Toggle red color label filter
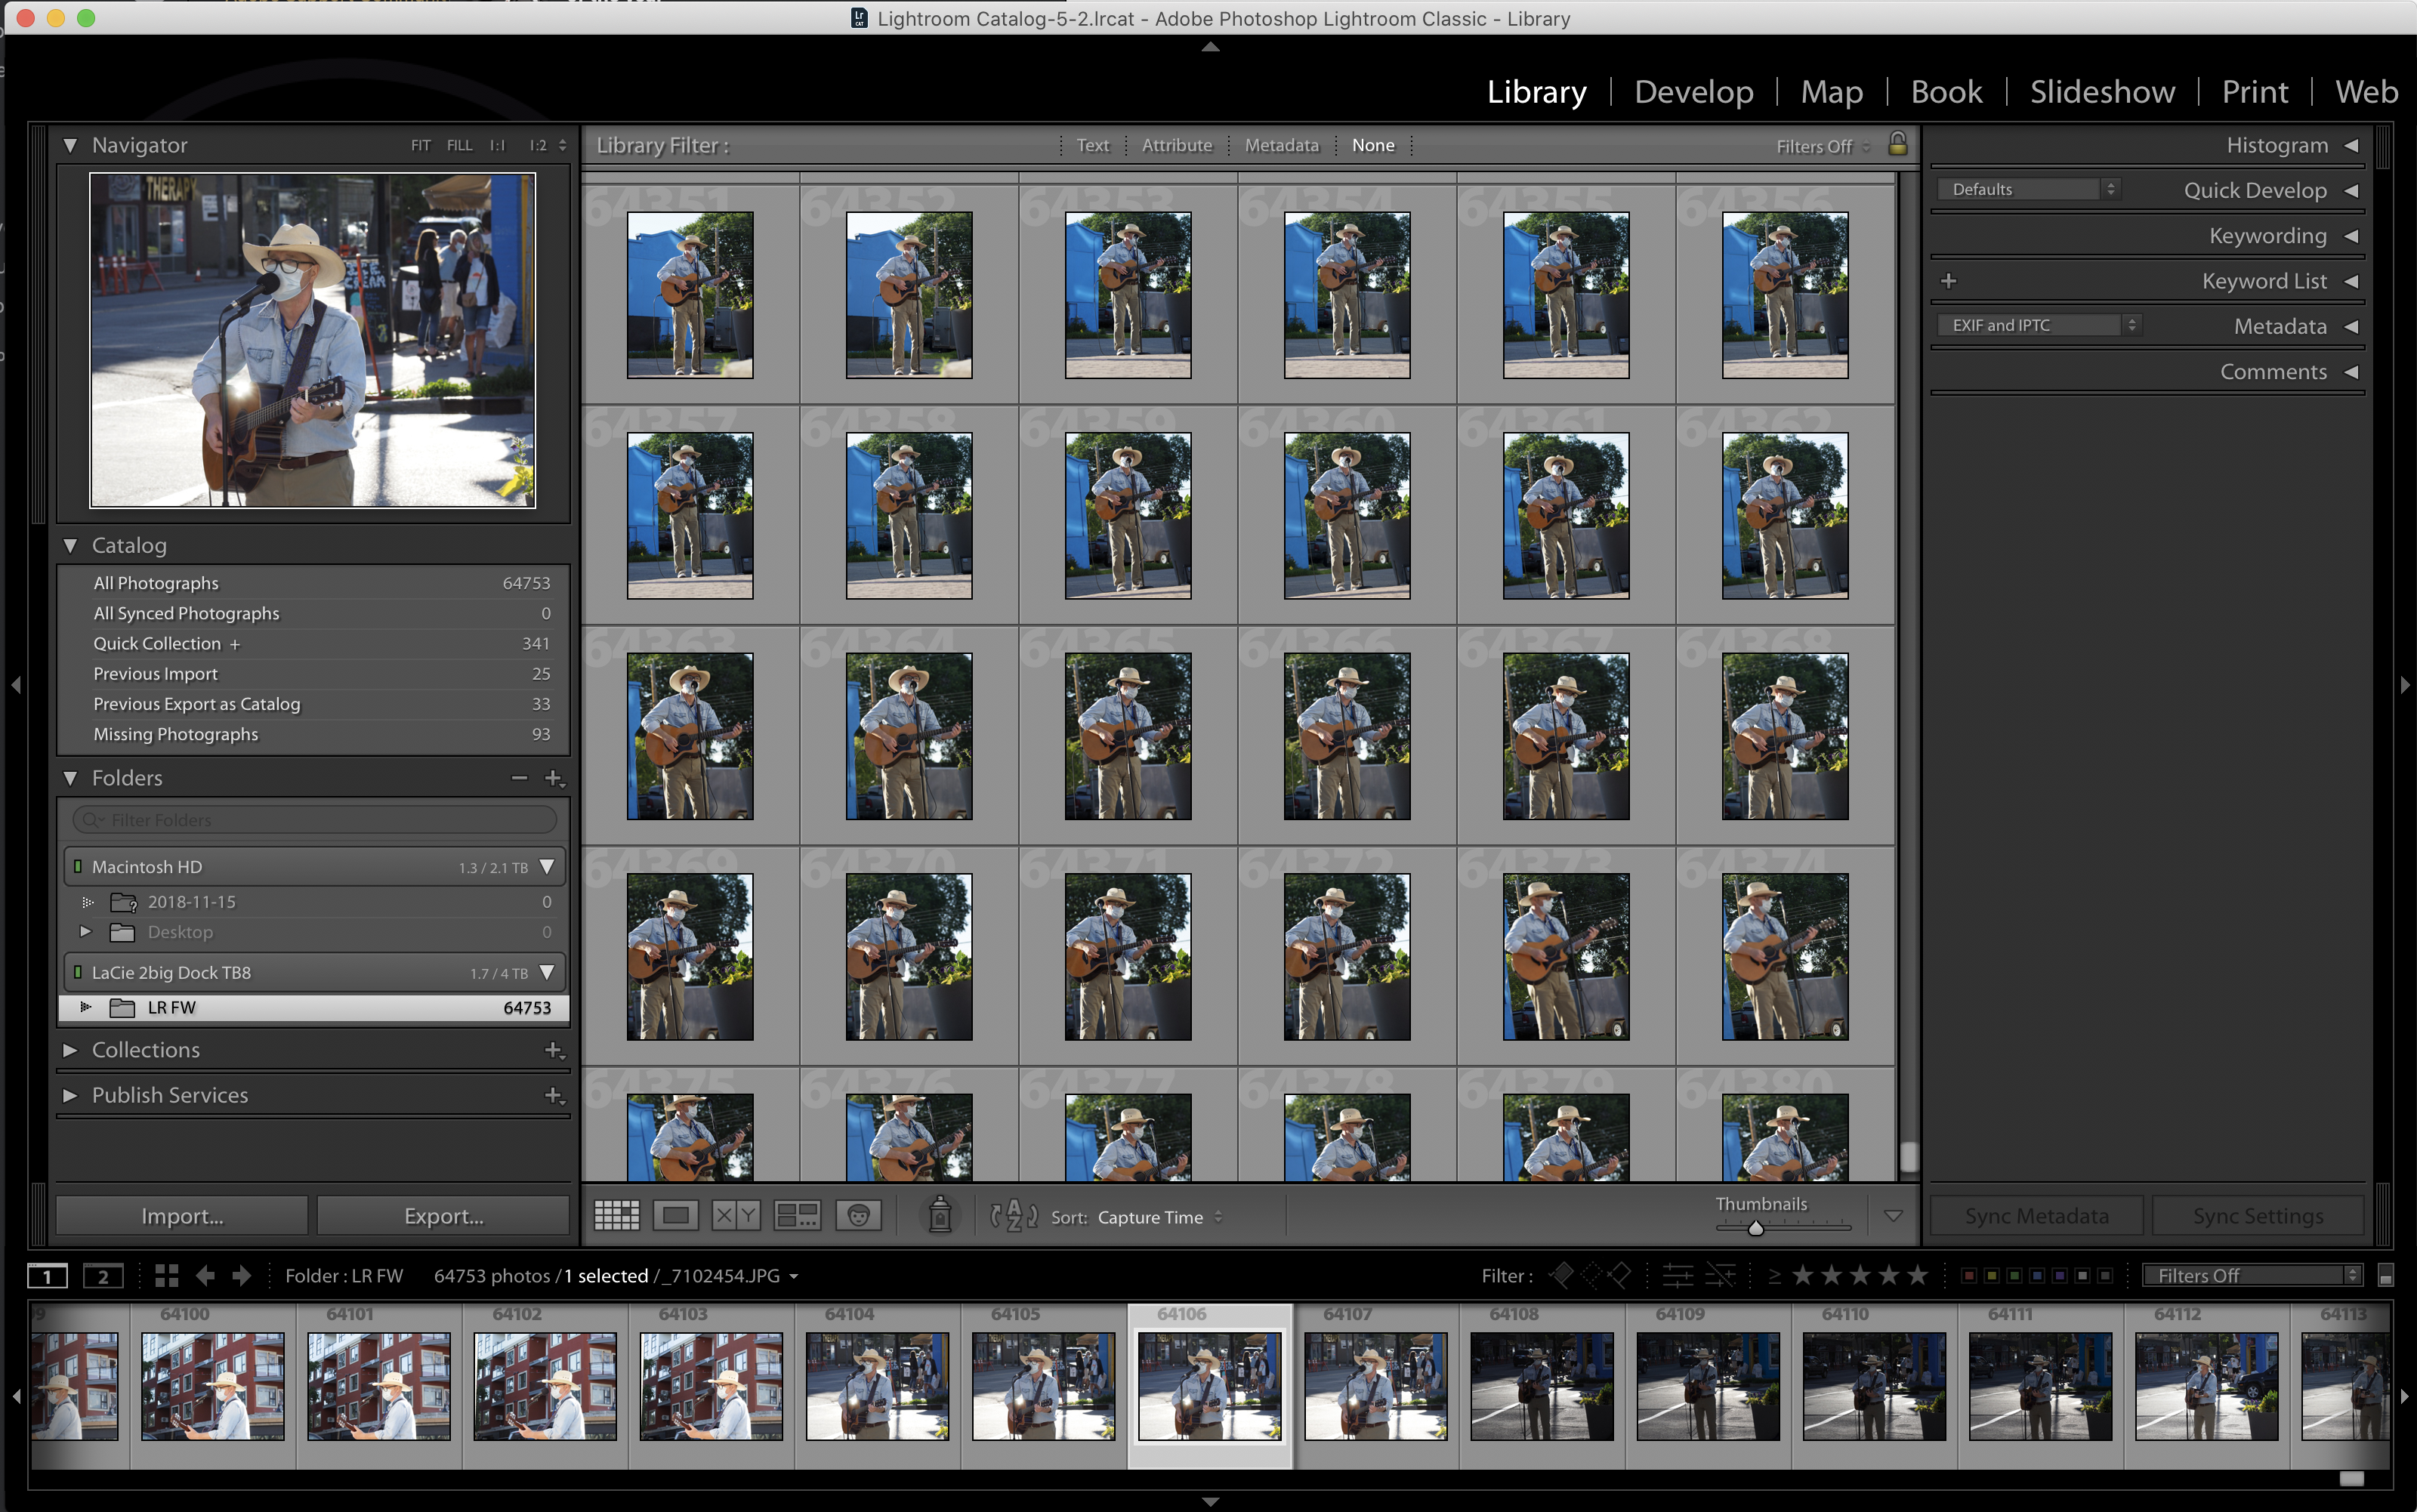Viewport: 2417px width, 1512px height. (x=1968, y=1276)
